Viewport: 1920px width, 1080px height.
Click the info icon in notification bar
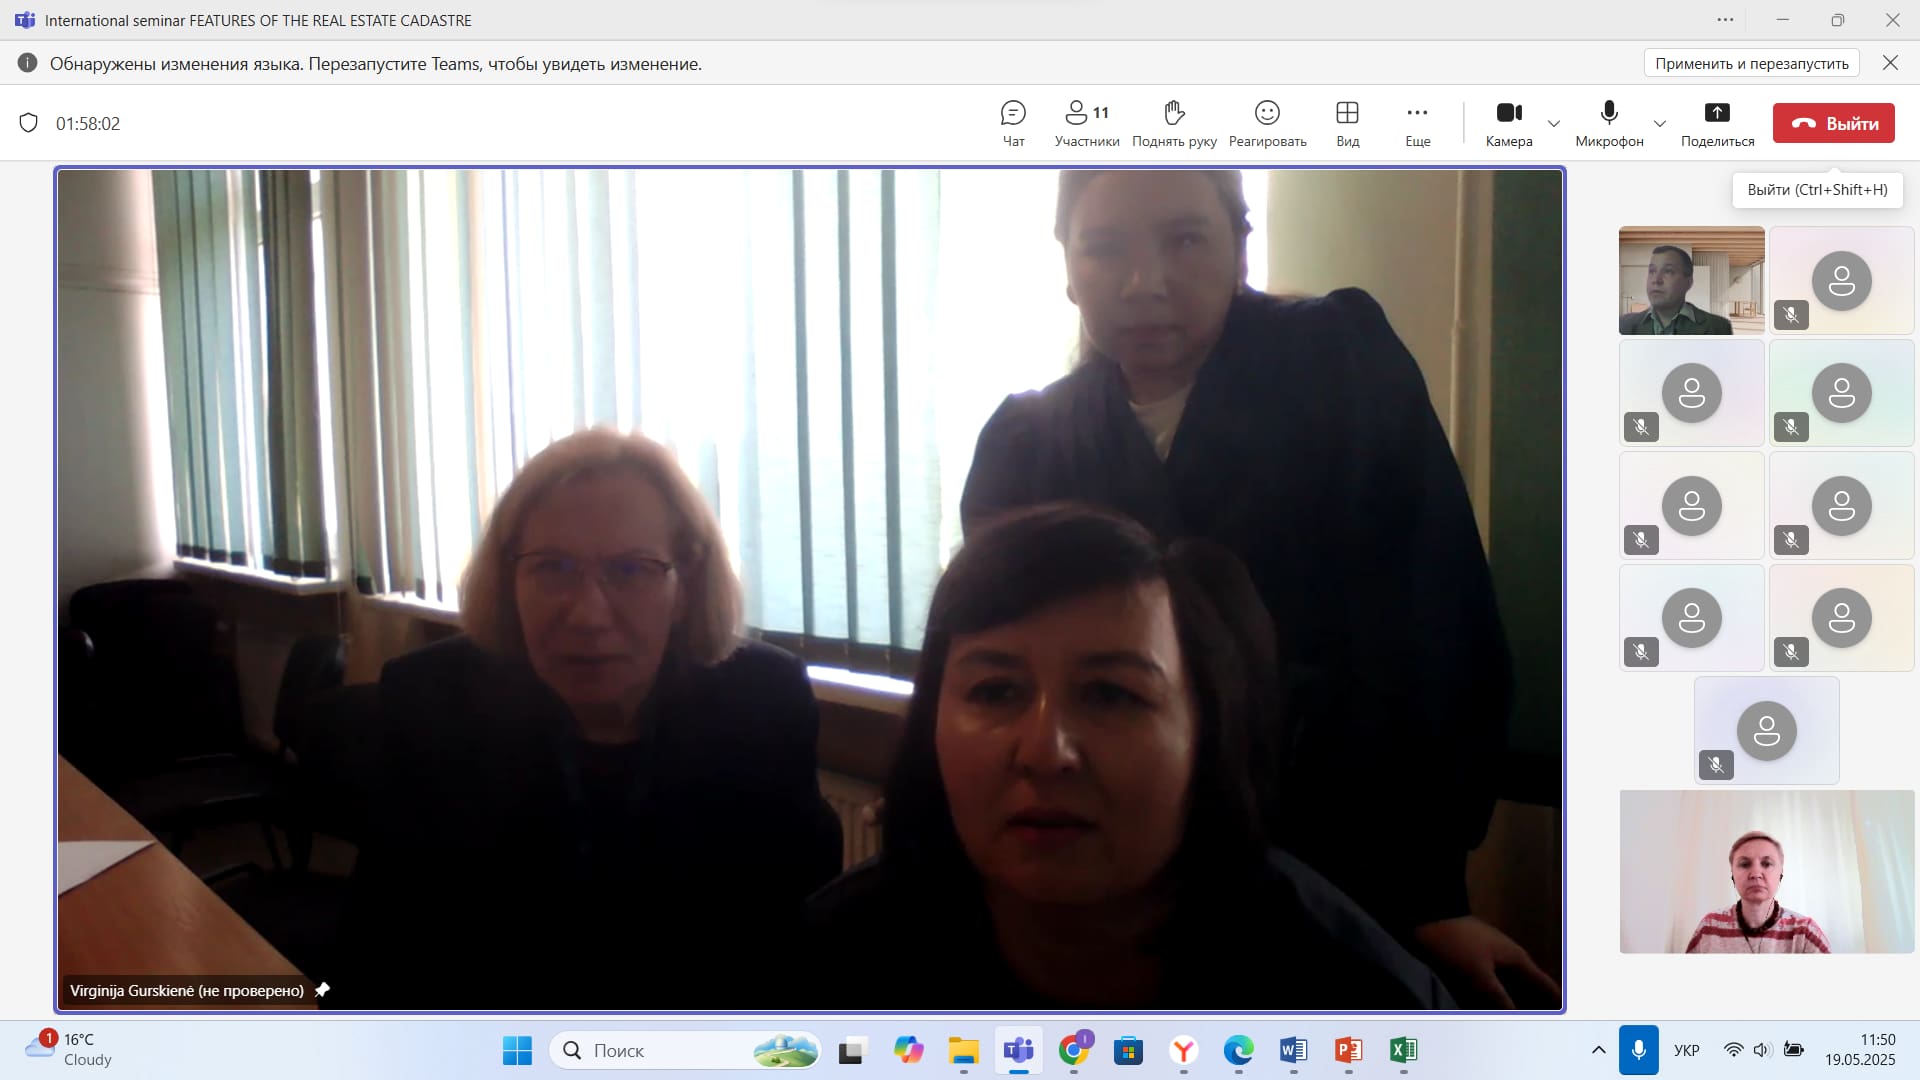pos(27,63)
